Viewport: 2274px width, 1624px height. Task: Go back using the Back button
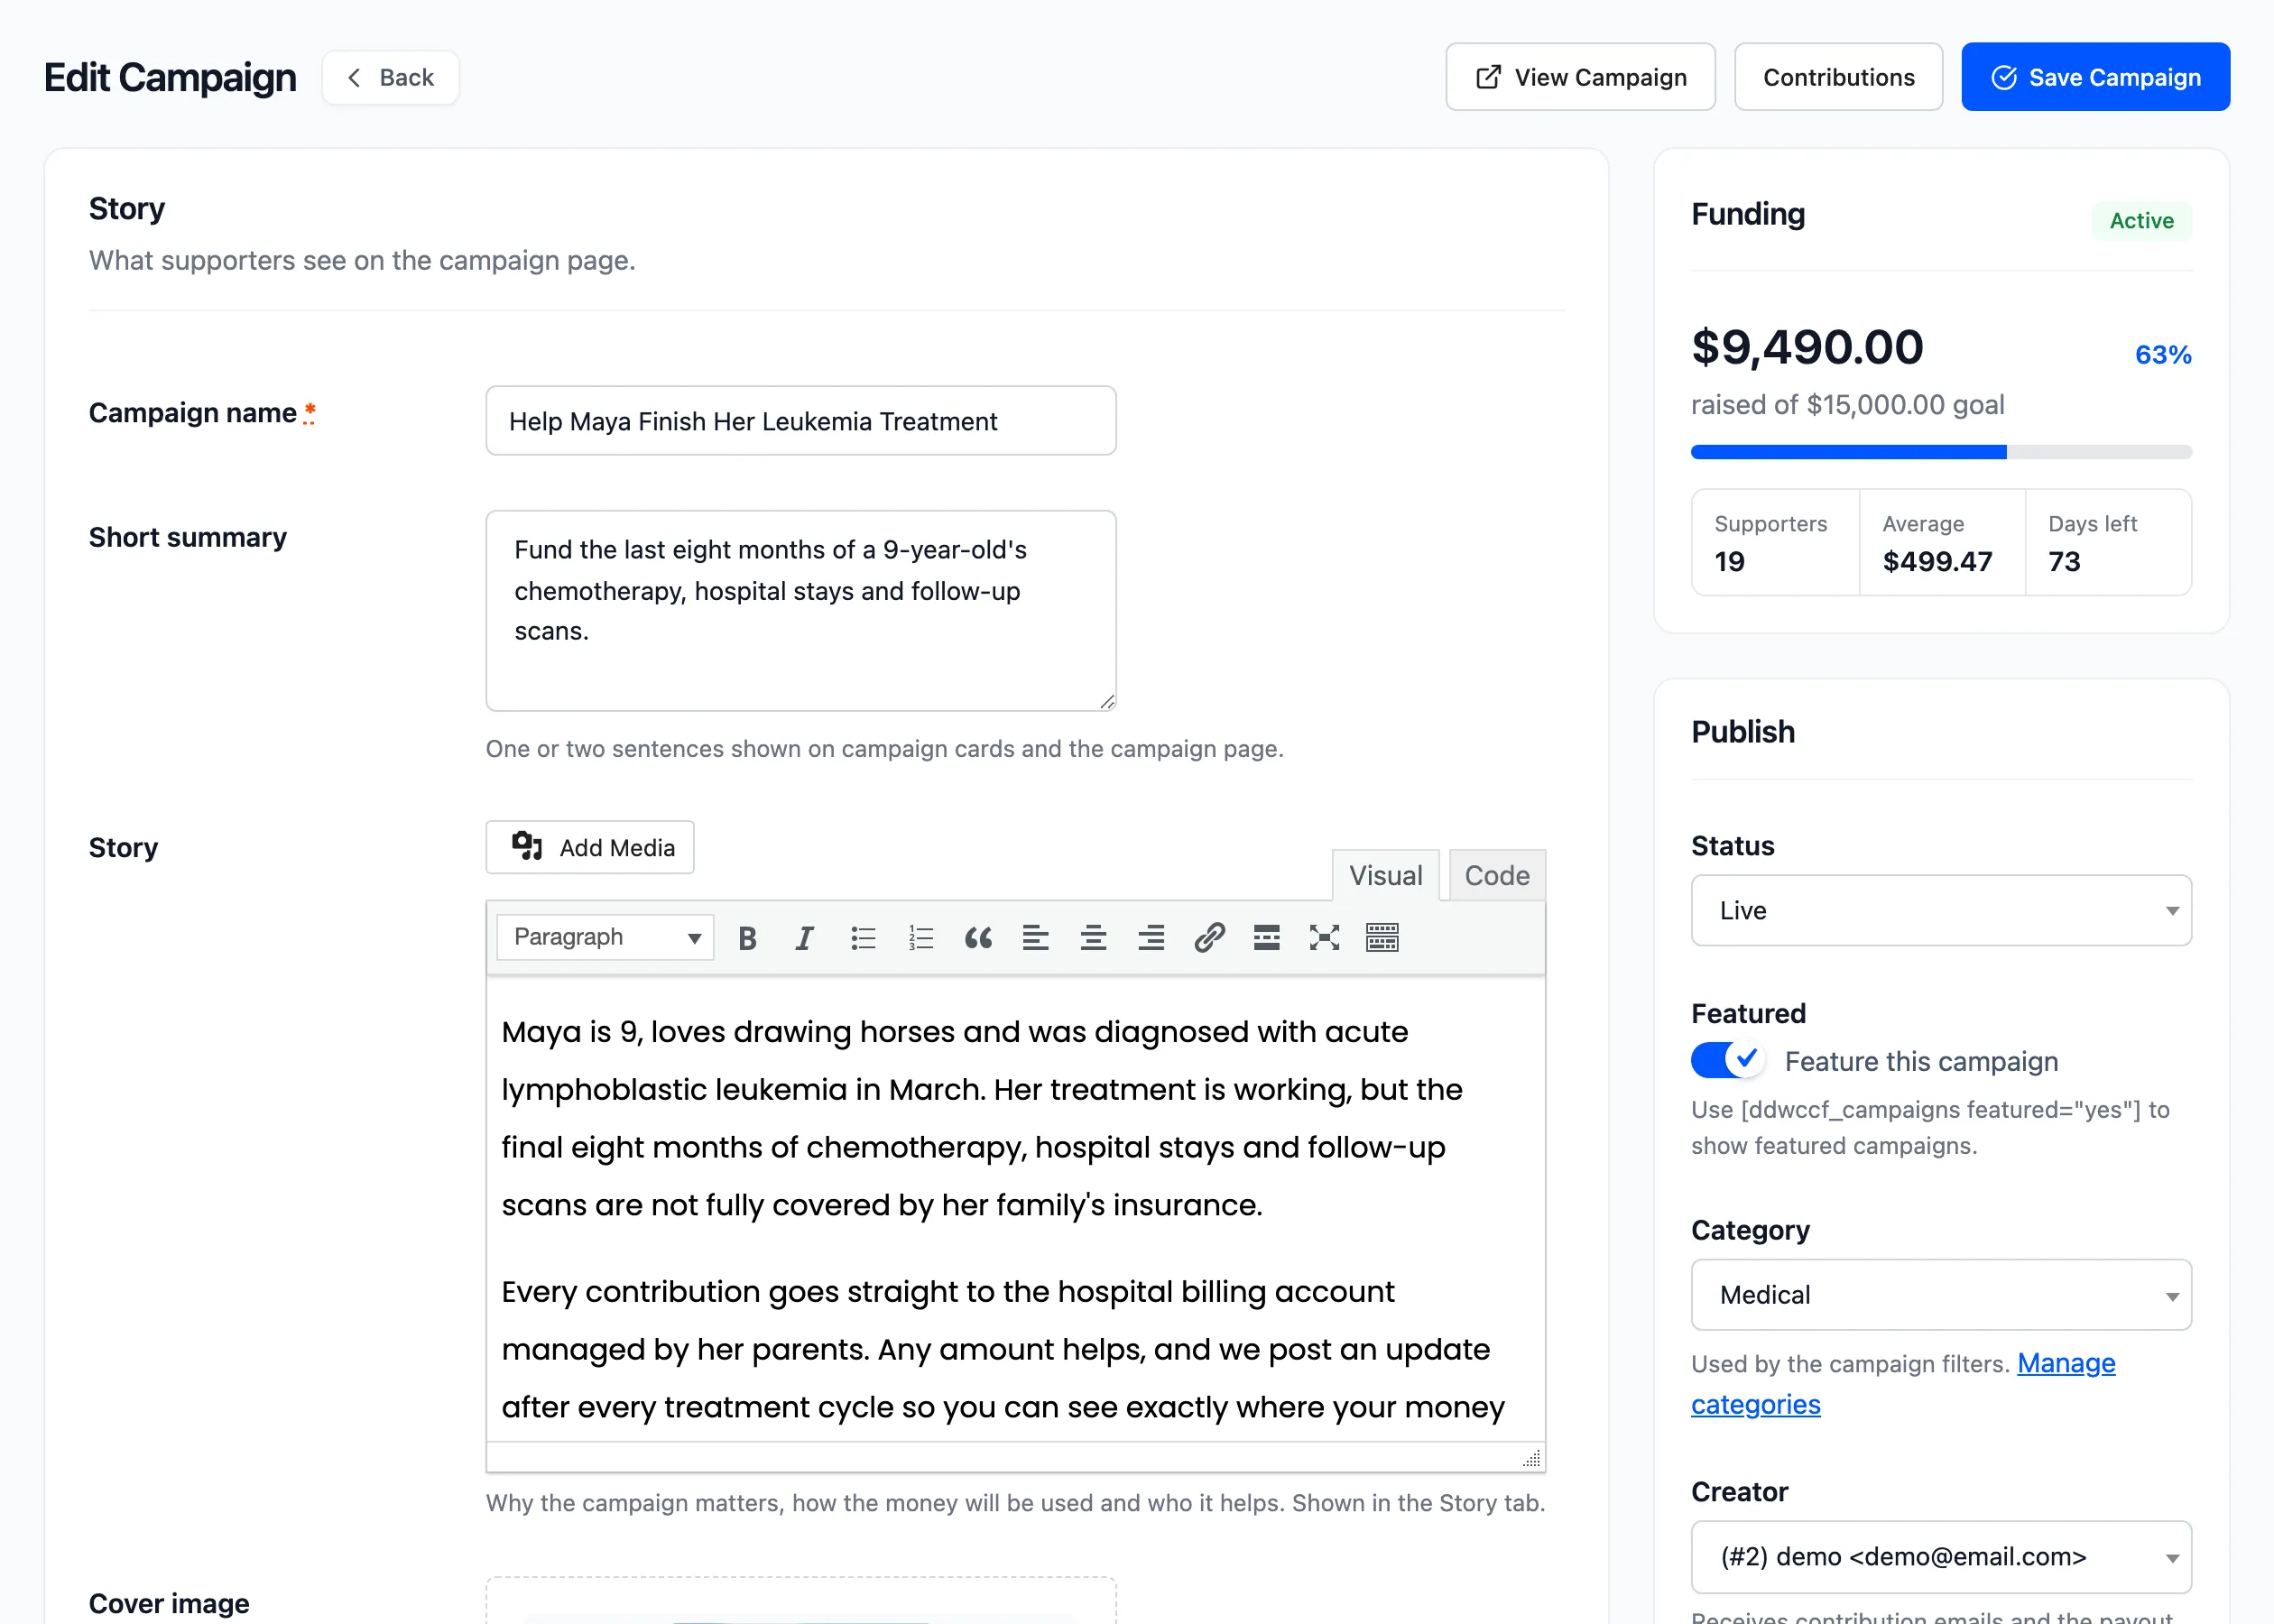click(x=390, y=77)
